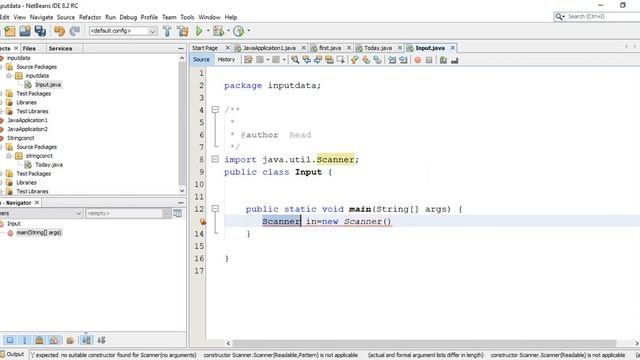Click the Stop Macro Recording icon
Screen dimensions: 640x360
pos(429,60)
